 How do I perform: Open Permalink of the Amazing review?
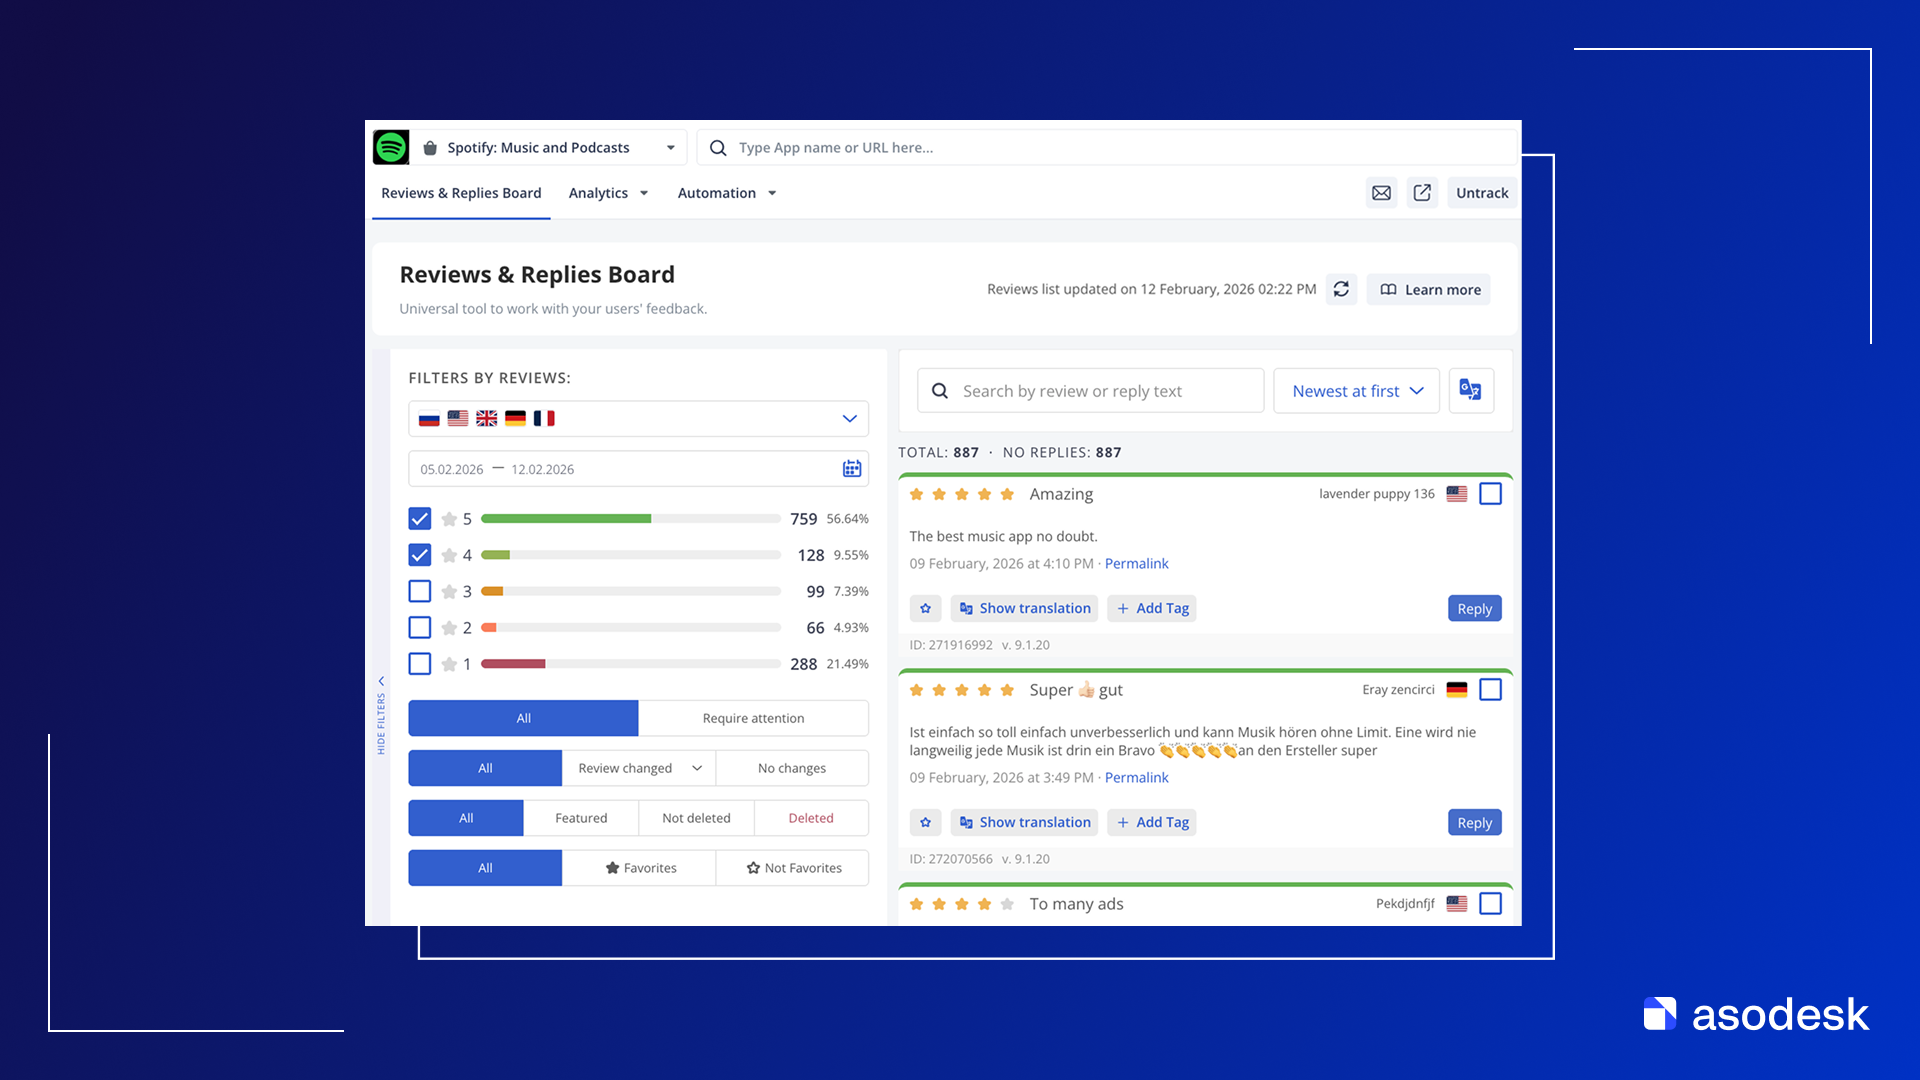pyautogui.click(x=1136, y=563)
